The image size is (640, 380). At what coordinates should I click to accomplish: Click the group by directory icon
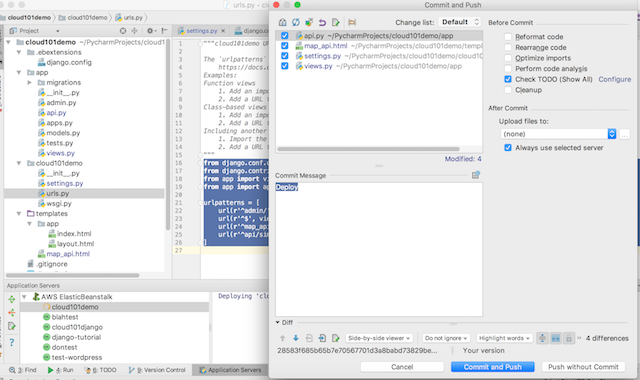tap(352, 22)
